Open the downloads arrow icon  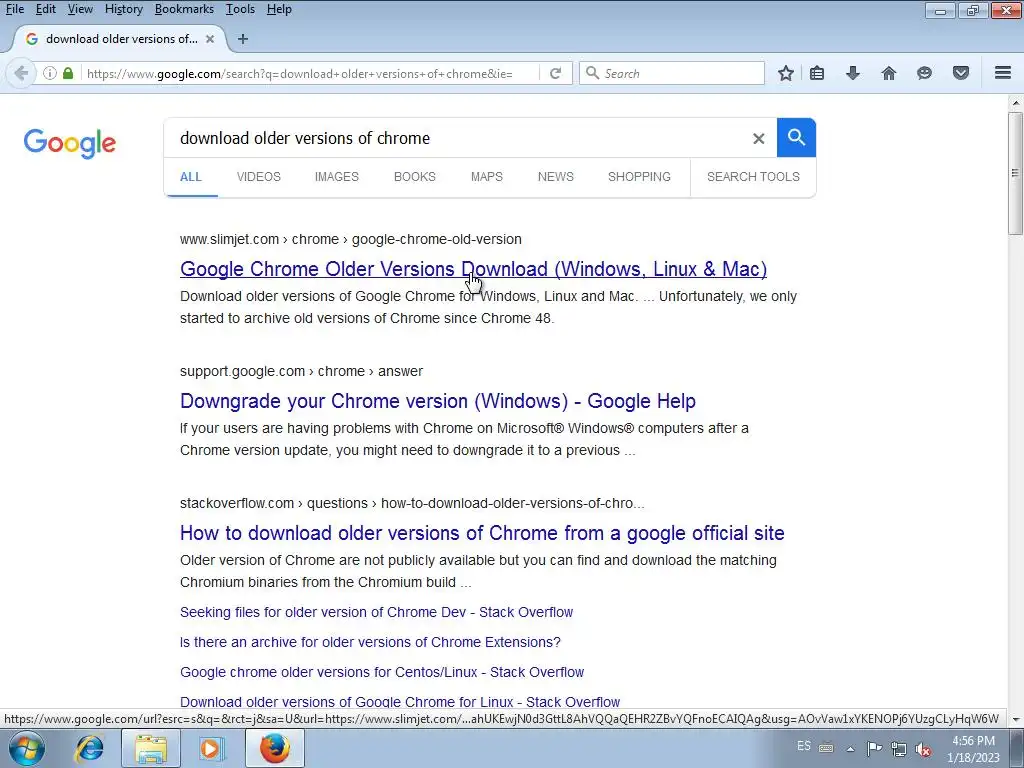[852, 73]
